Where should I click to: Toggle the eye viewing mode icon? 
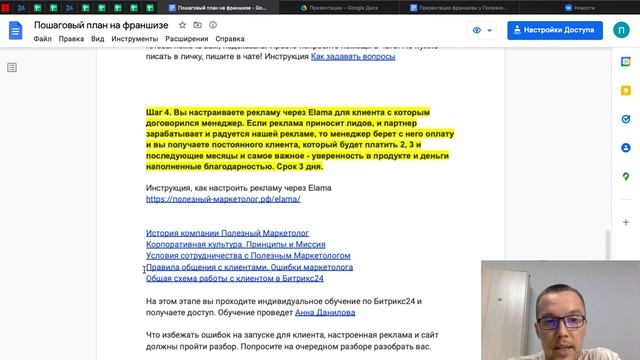coord(476,30)
